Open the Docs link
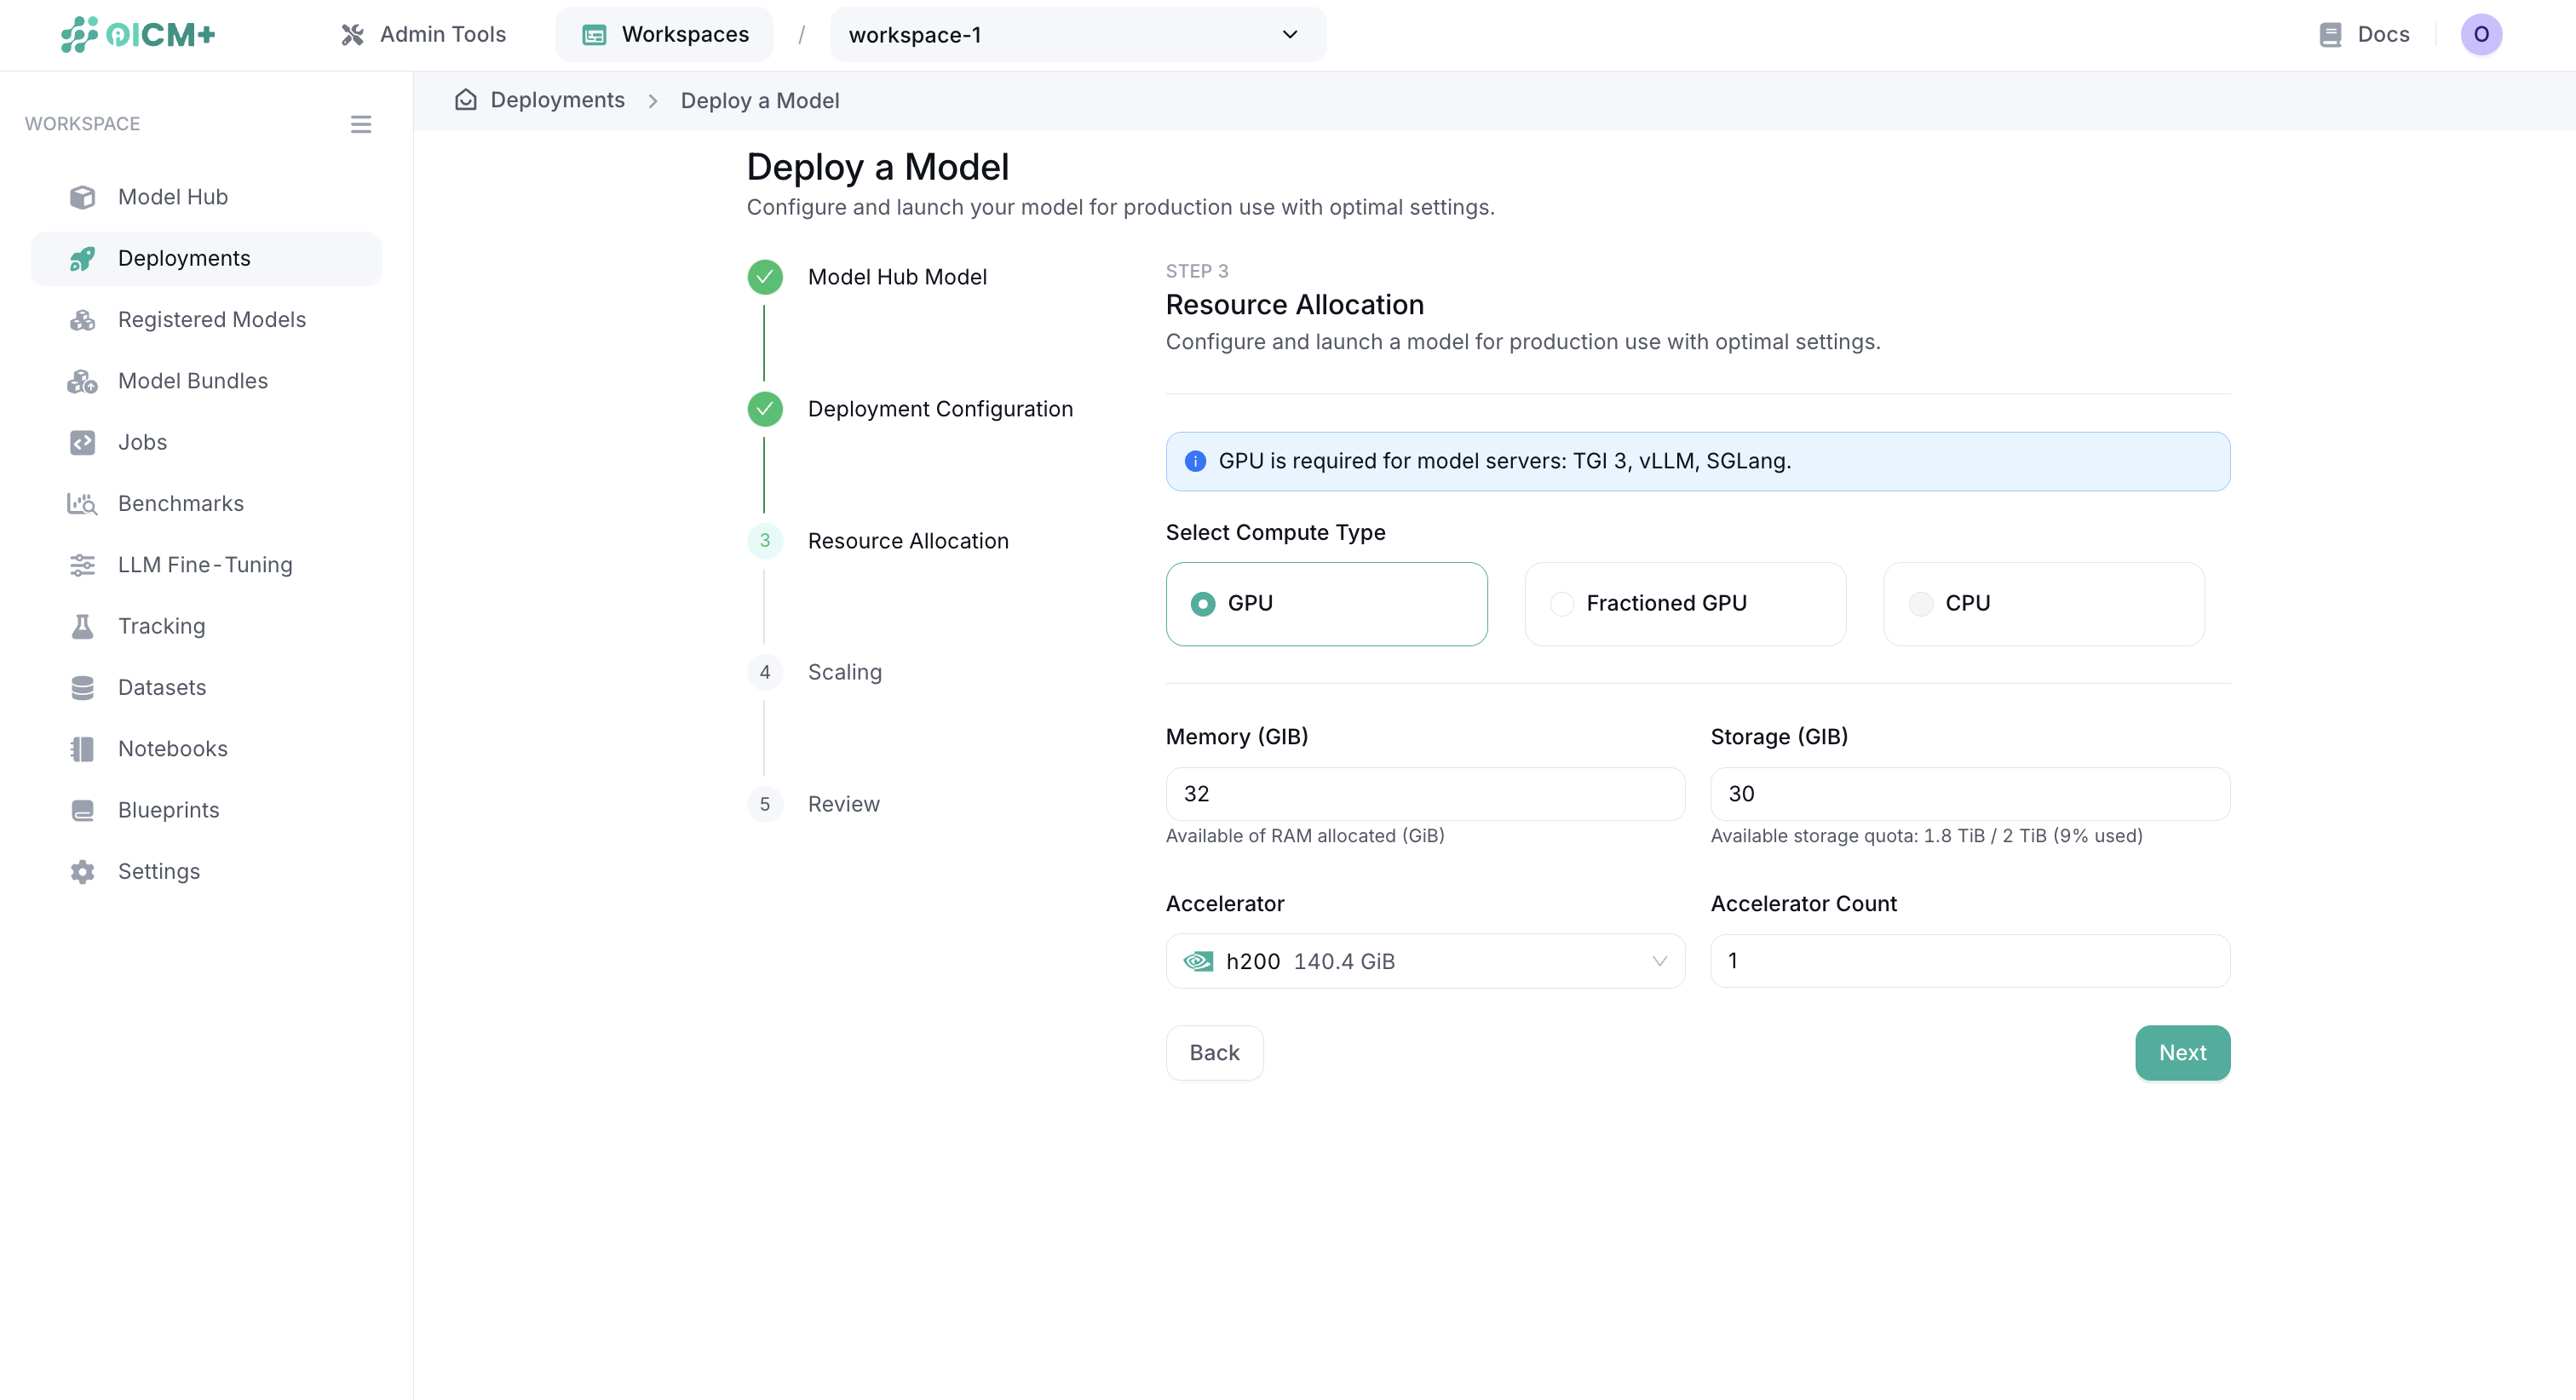Screen dimensions: 2576x1400 click(x=2364, y=35)
